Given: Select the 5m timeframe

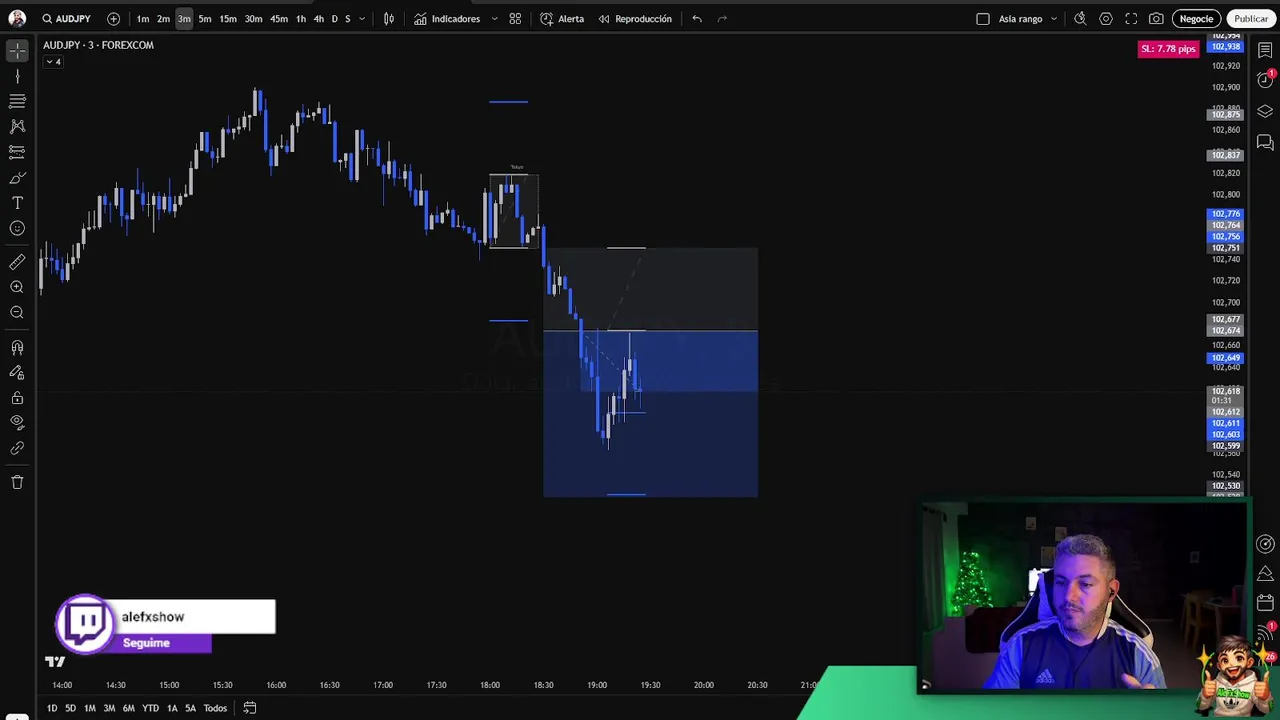Looking at the screenshot, I should 205,18.
